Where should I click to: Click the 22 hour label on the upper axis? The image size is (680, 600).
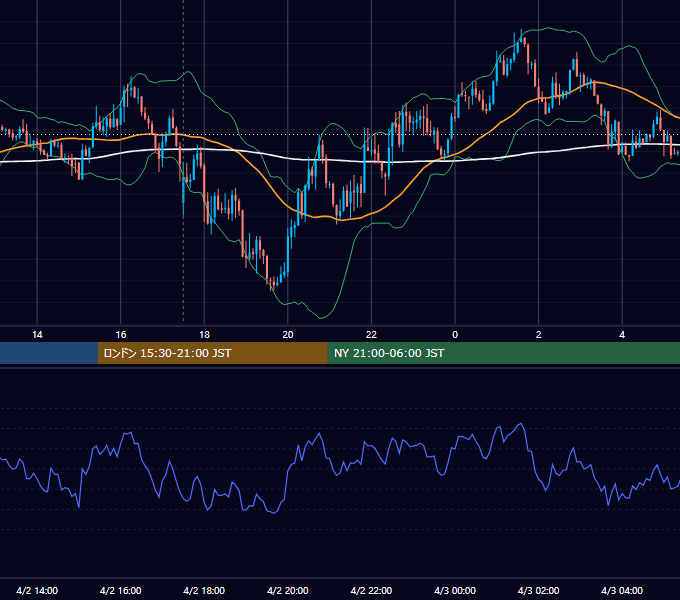[371, 335]
